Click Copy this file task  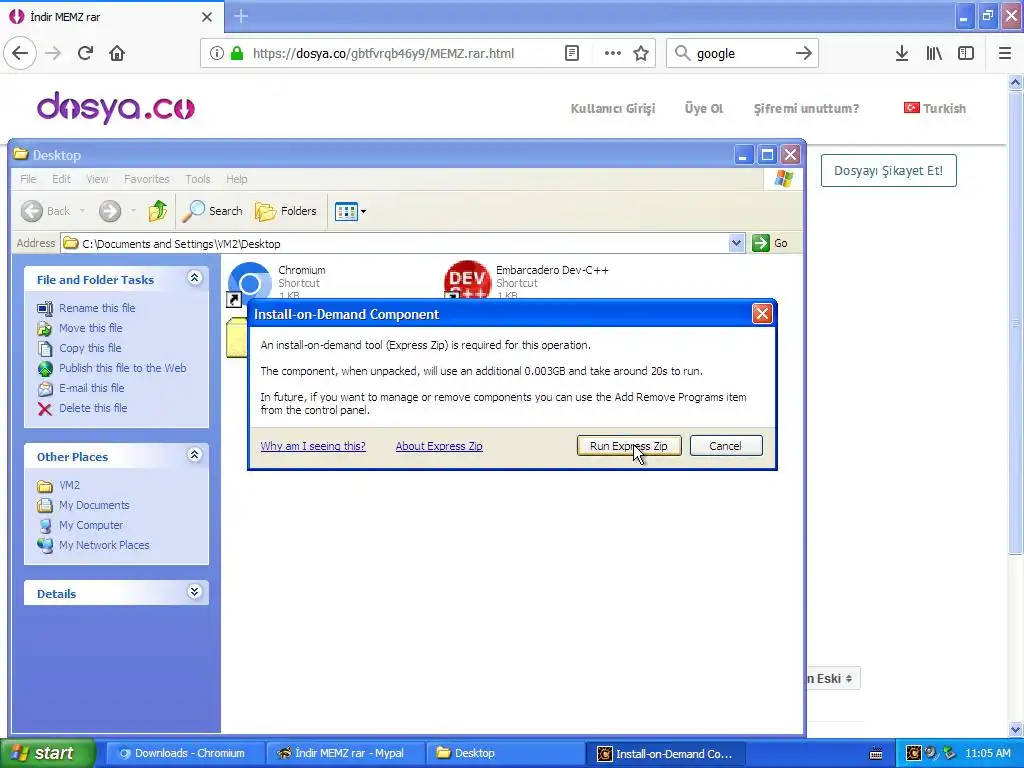[x=90, y=348]
